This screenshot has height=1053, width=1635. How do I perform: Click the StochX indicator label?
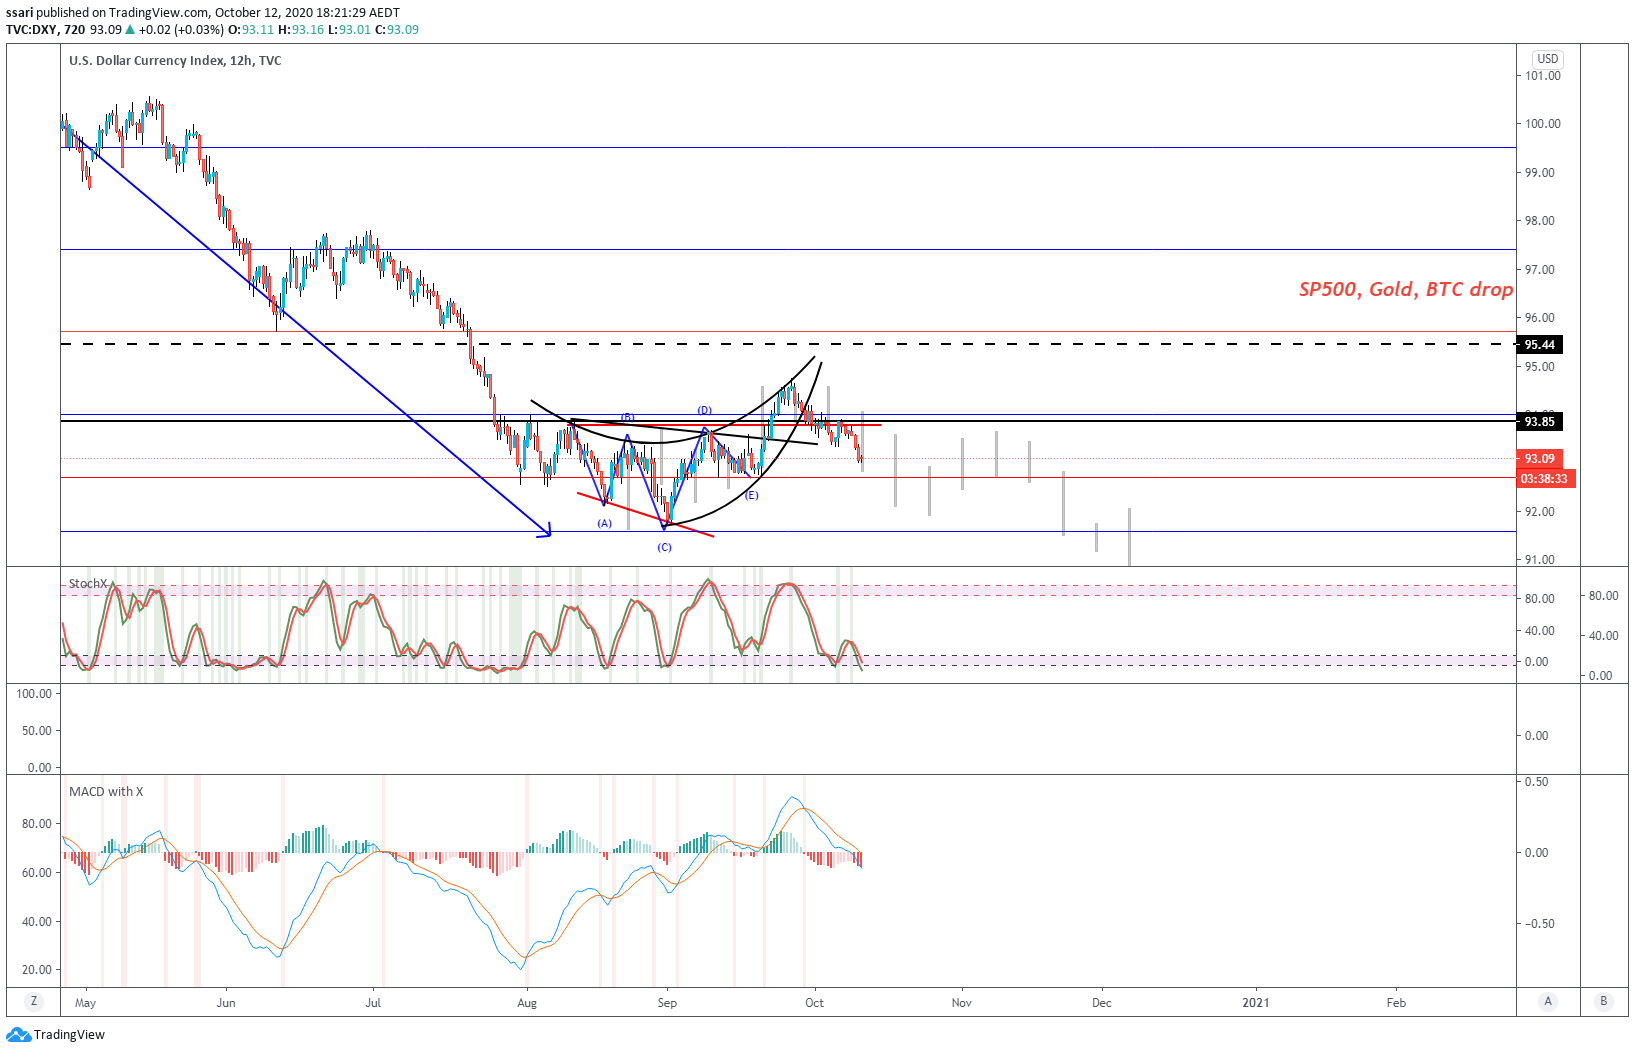[88, 584]
